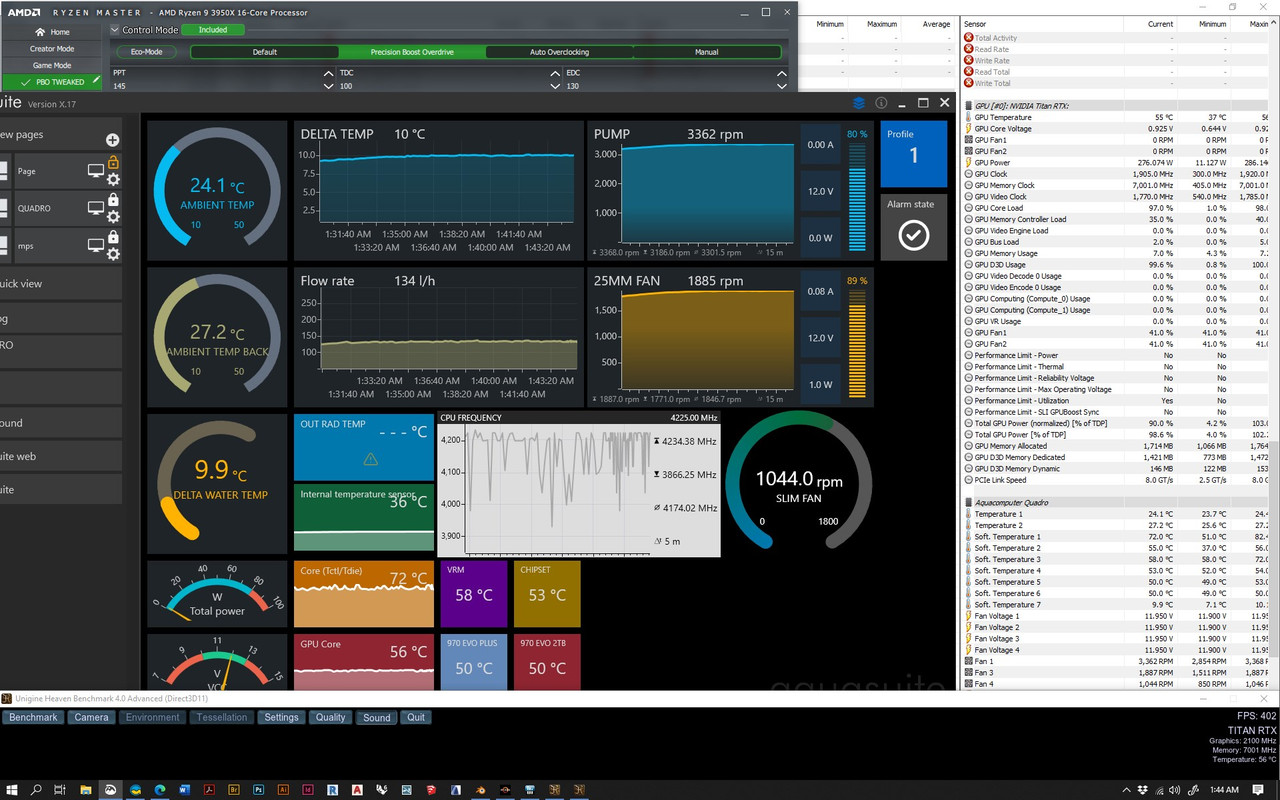Open File Explorer from taskbar
Screen dimensions: 1280x800
click(85, 790)
